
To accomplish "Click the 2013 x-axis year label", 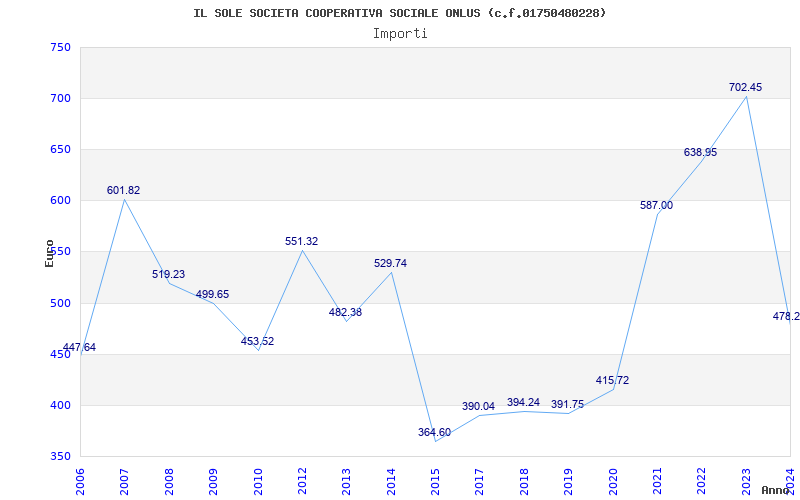I will pos(346,481).
